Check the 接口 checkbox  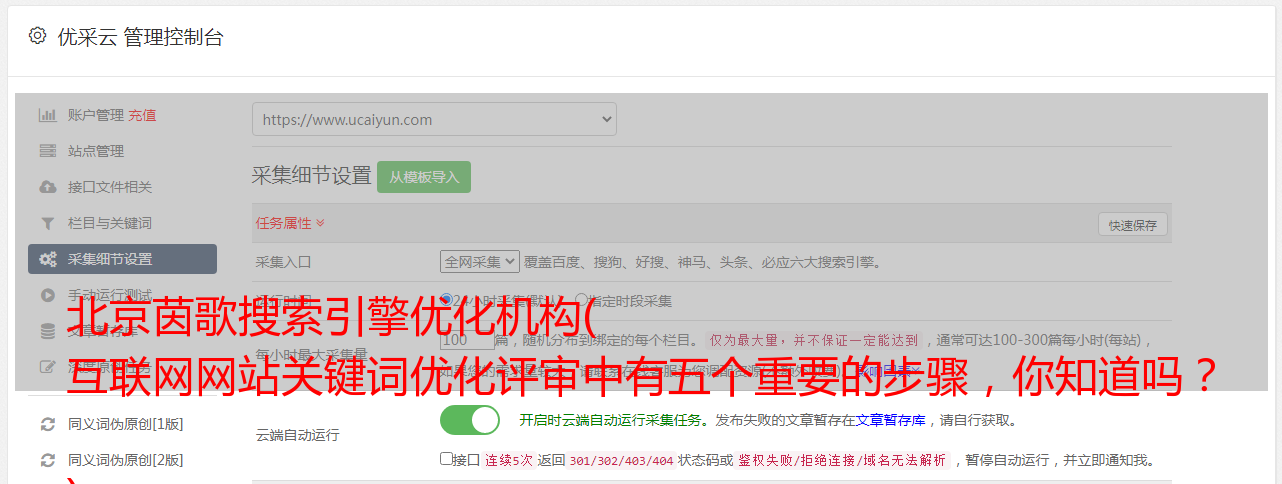(x=446, y=459)
